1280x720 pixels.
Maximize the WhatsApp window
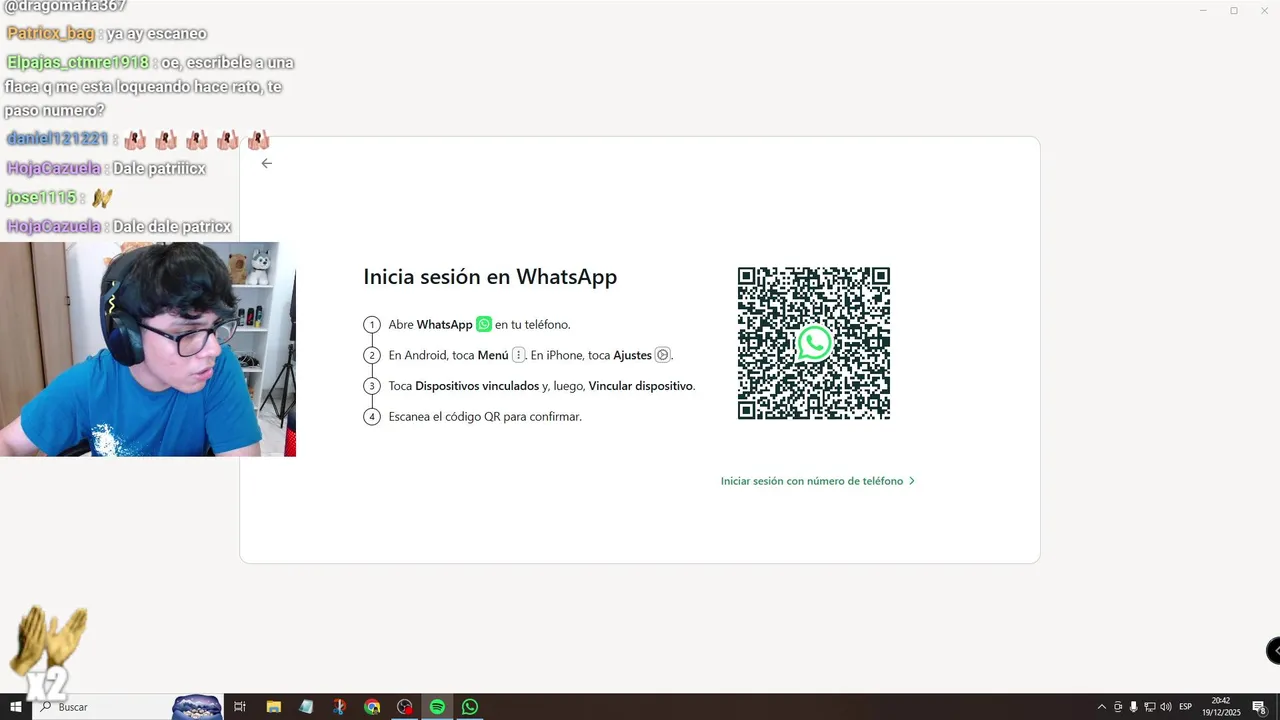[x=1234, y=10]
